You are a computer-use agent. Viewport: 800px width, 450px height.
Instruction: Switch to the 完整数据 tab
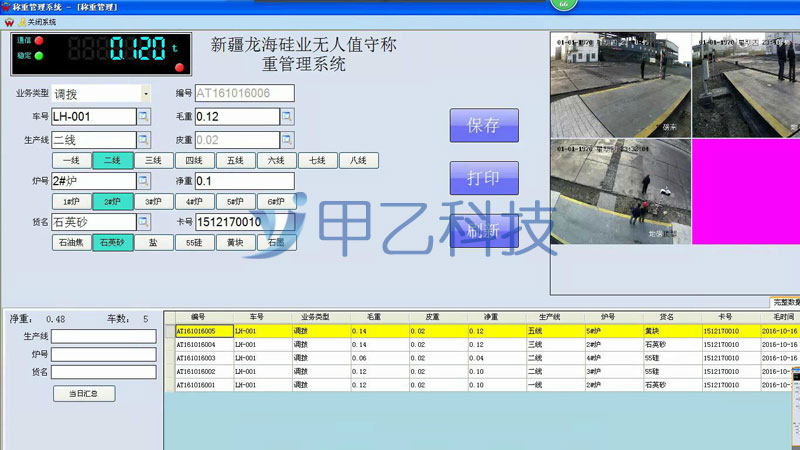786,301
